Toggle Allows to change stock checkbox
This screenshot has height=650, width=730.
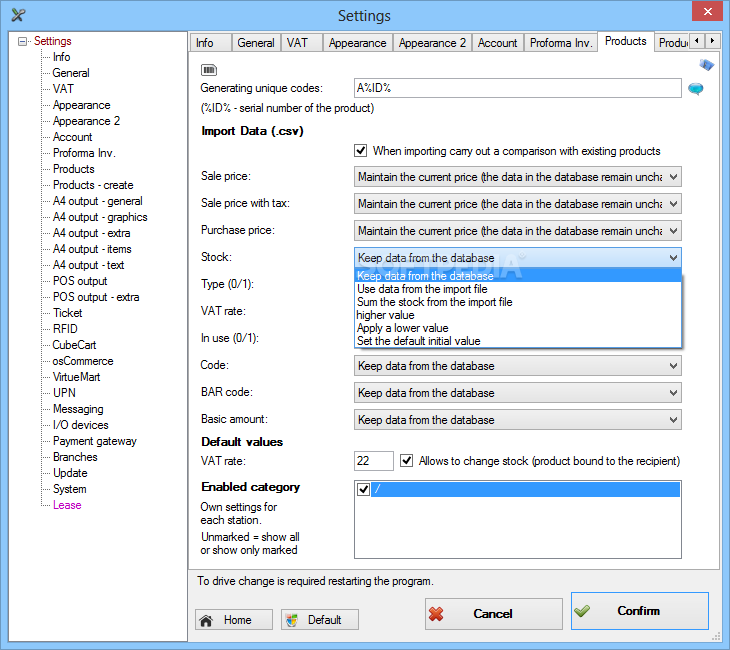tap(406, 461)
